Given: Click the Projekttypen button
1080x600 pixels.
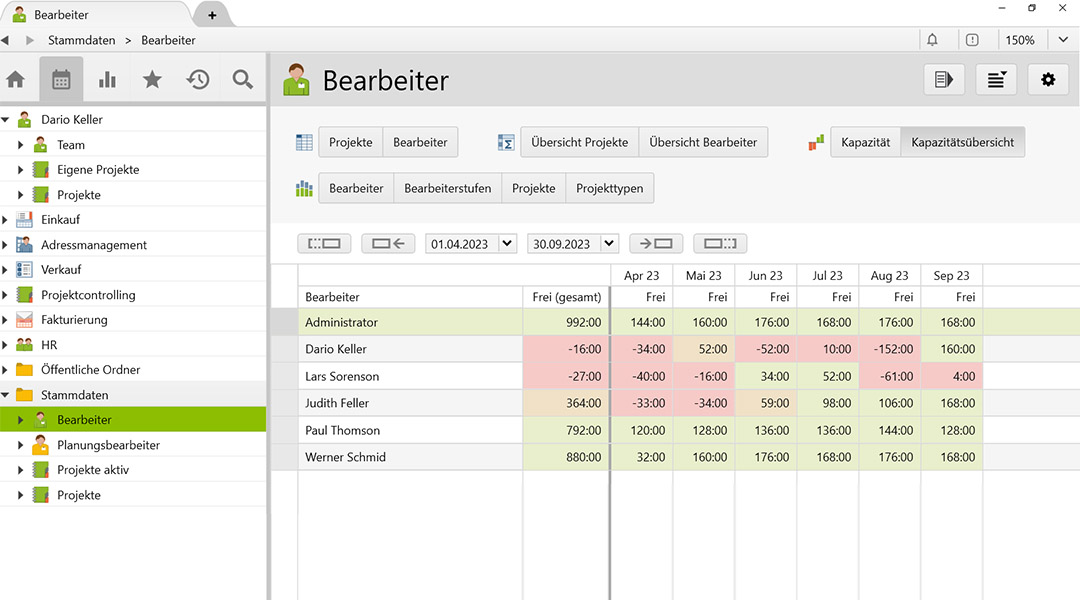Looking at the screenshot, I should coord(609,188).
